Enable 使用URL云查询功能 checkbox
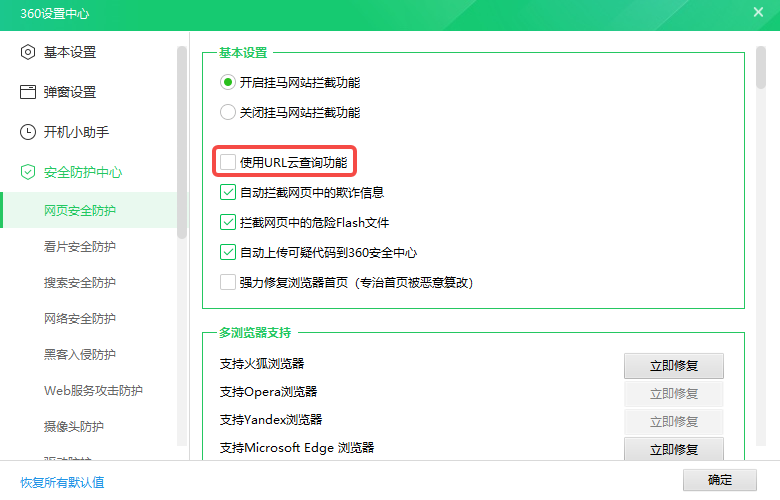 point(228,162)
